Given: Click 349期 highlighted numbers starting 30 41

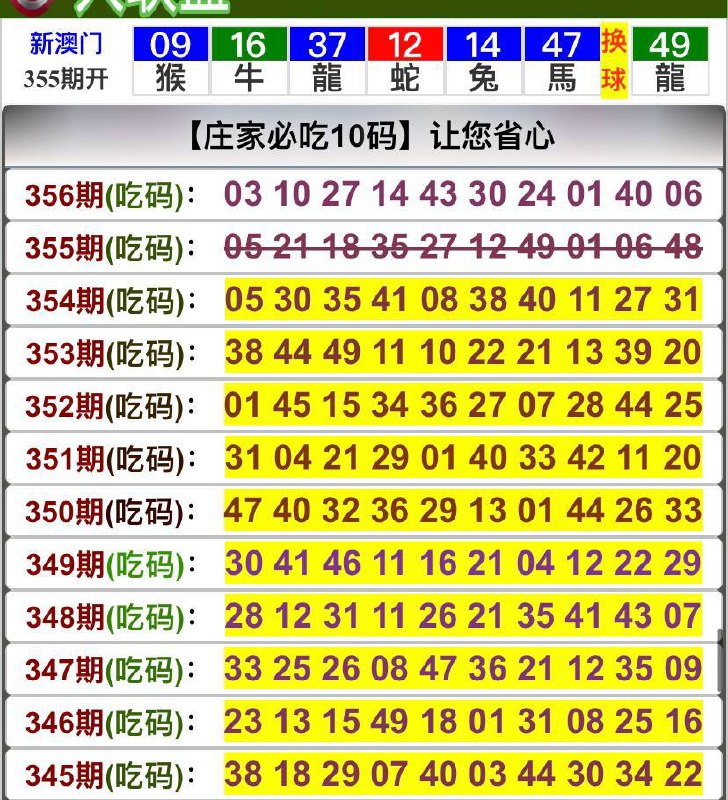Looking at the screenshot, I should 463,563.
